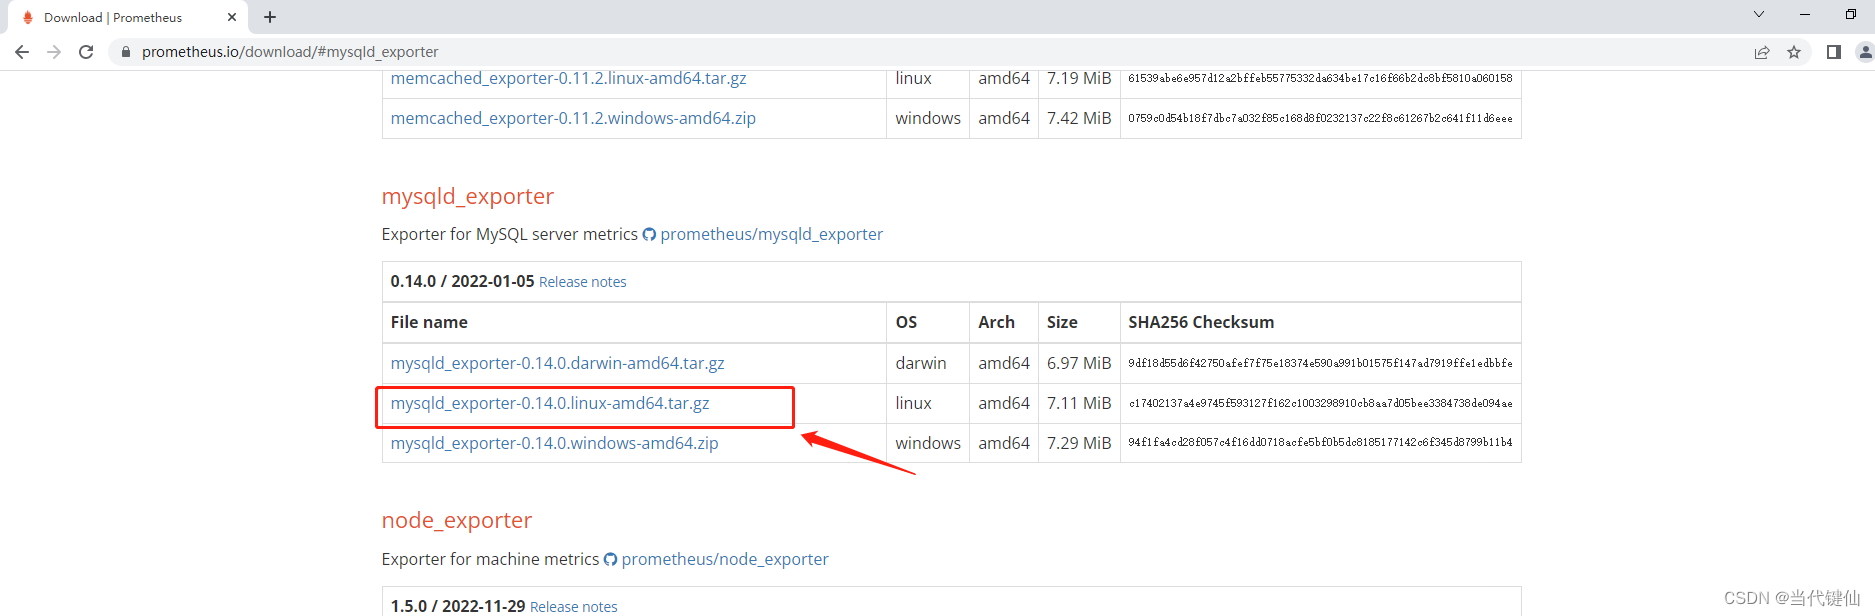Go back to the previous page
This screenshot has width=1875, height=616.
22,52
